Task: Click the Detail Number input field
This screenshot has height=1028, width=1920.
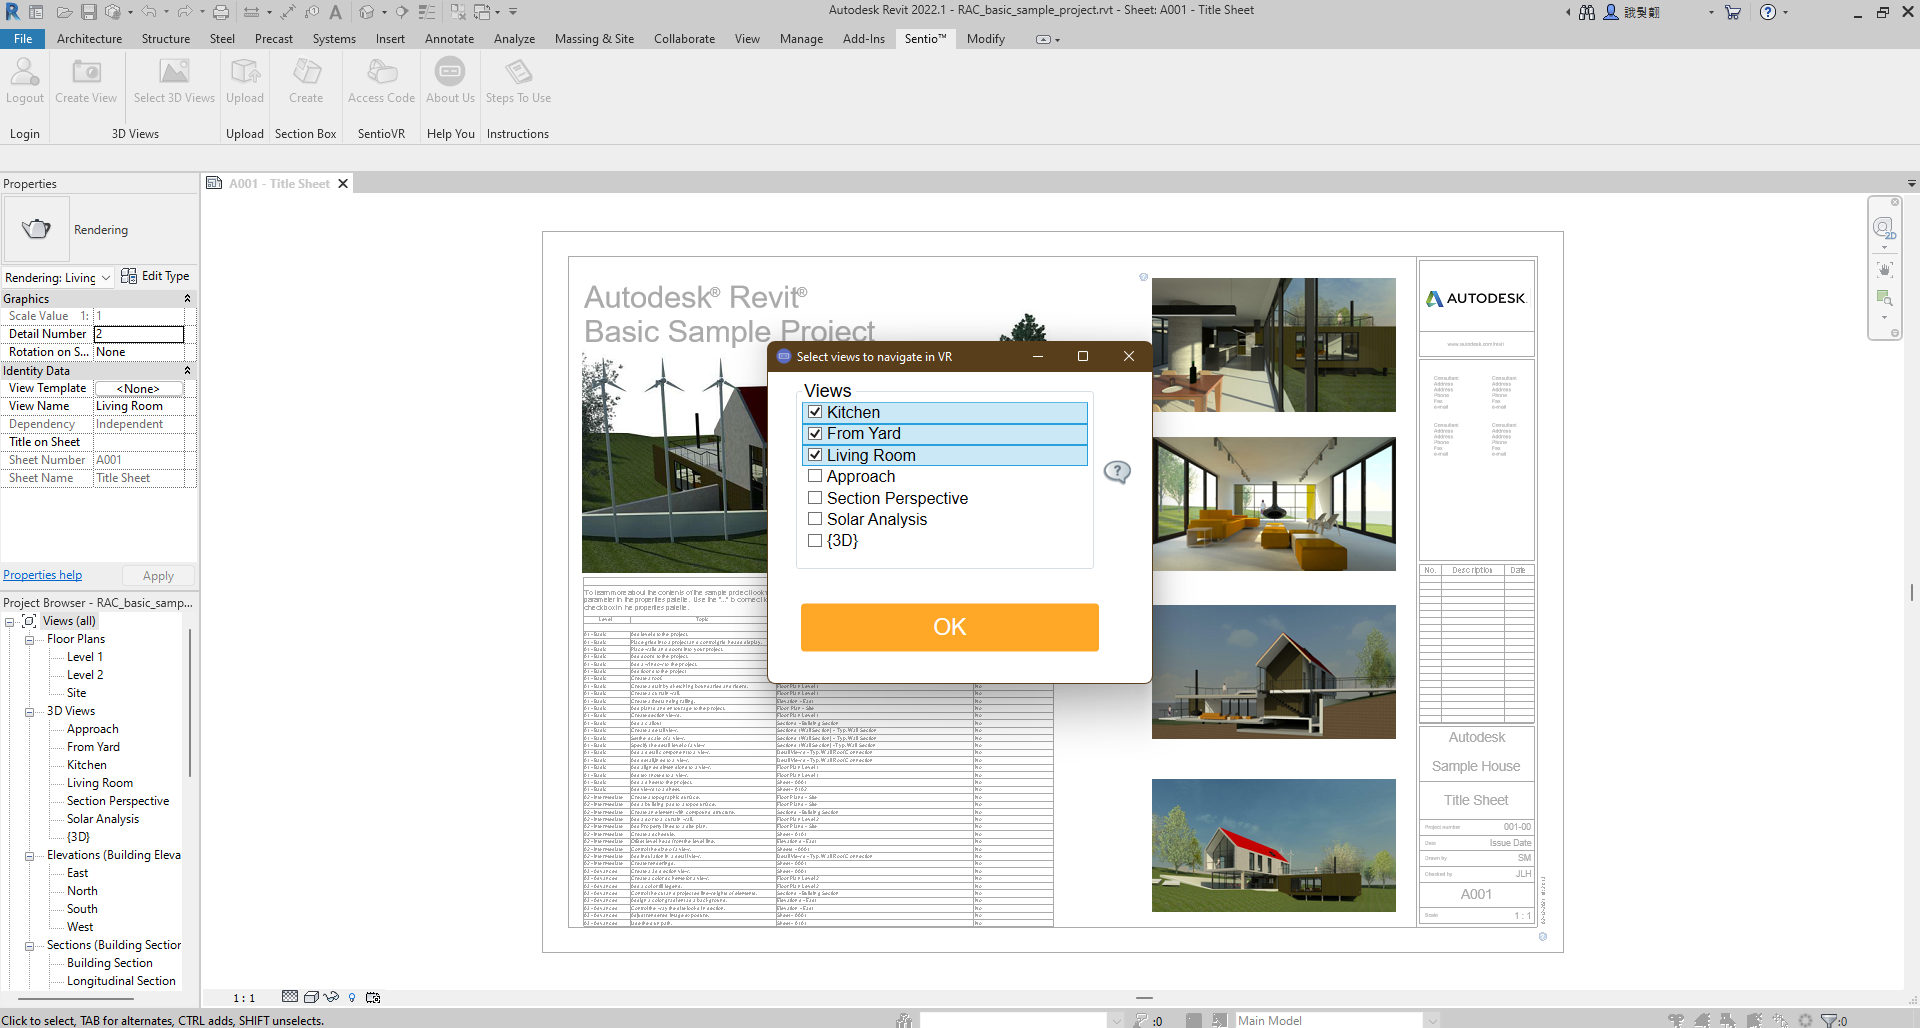Action: [x=139, y=334]
